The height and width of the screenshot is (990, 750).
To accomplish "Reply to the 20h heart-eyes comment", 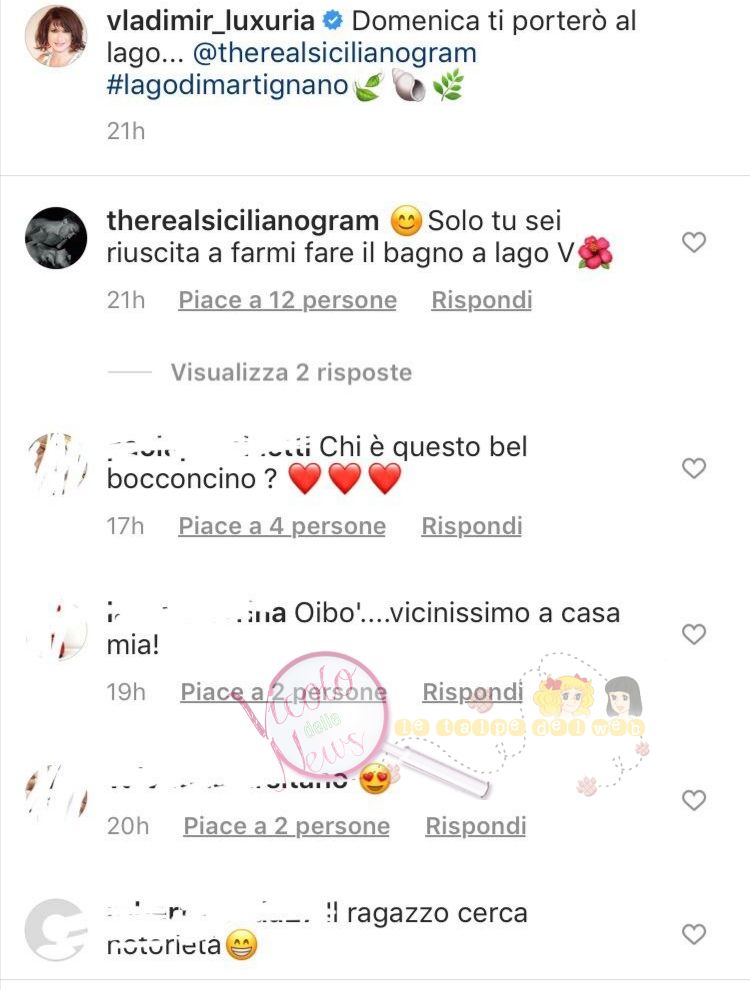I will point(475,826).
